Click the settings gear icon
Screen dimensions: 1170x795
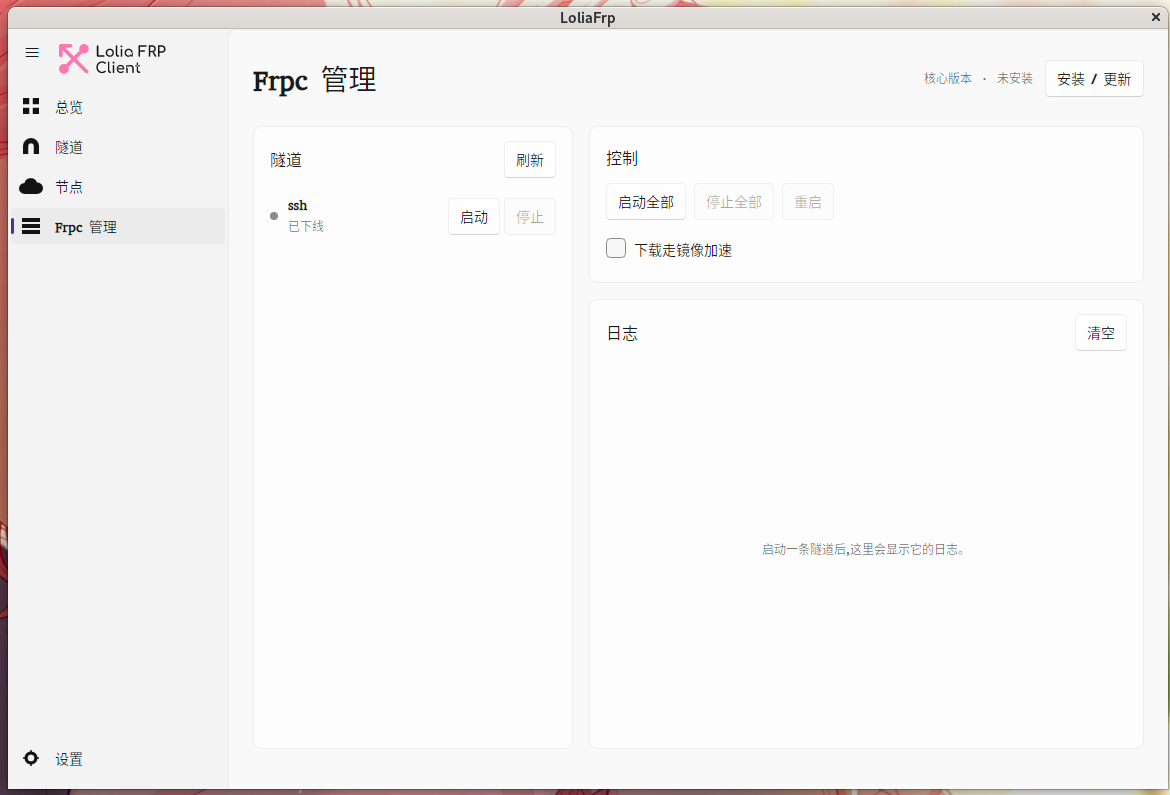pos(31,758)
